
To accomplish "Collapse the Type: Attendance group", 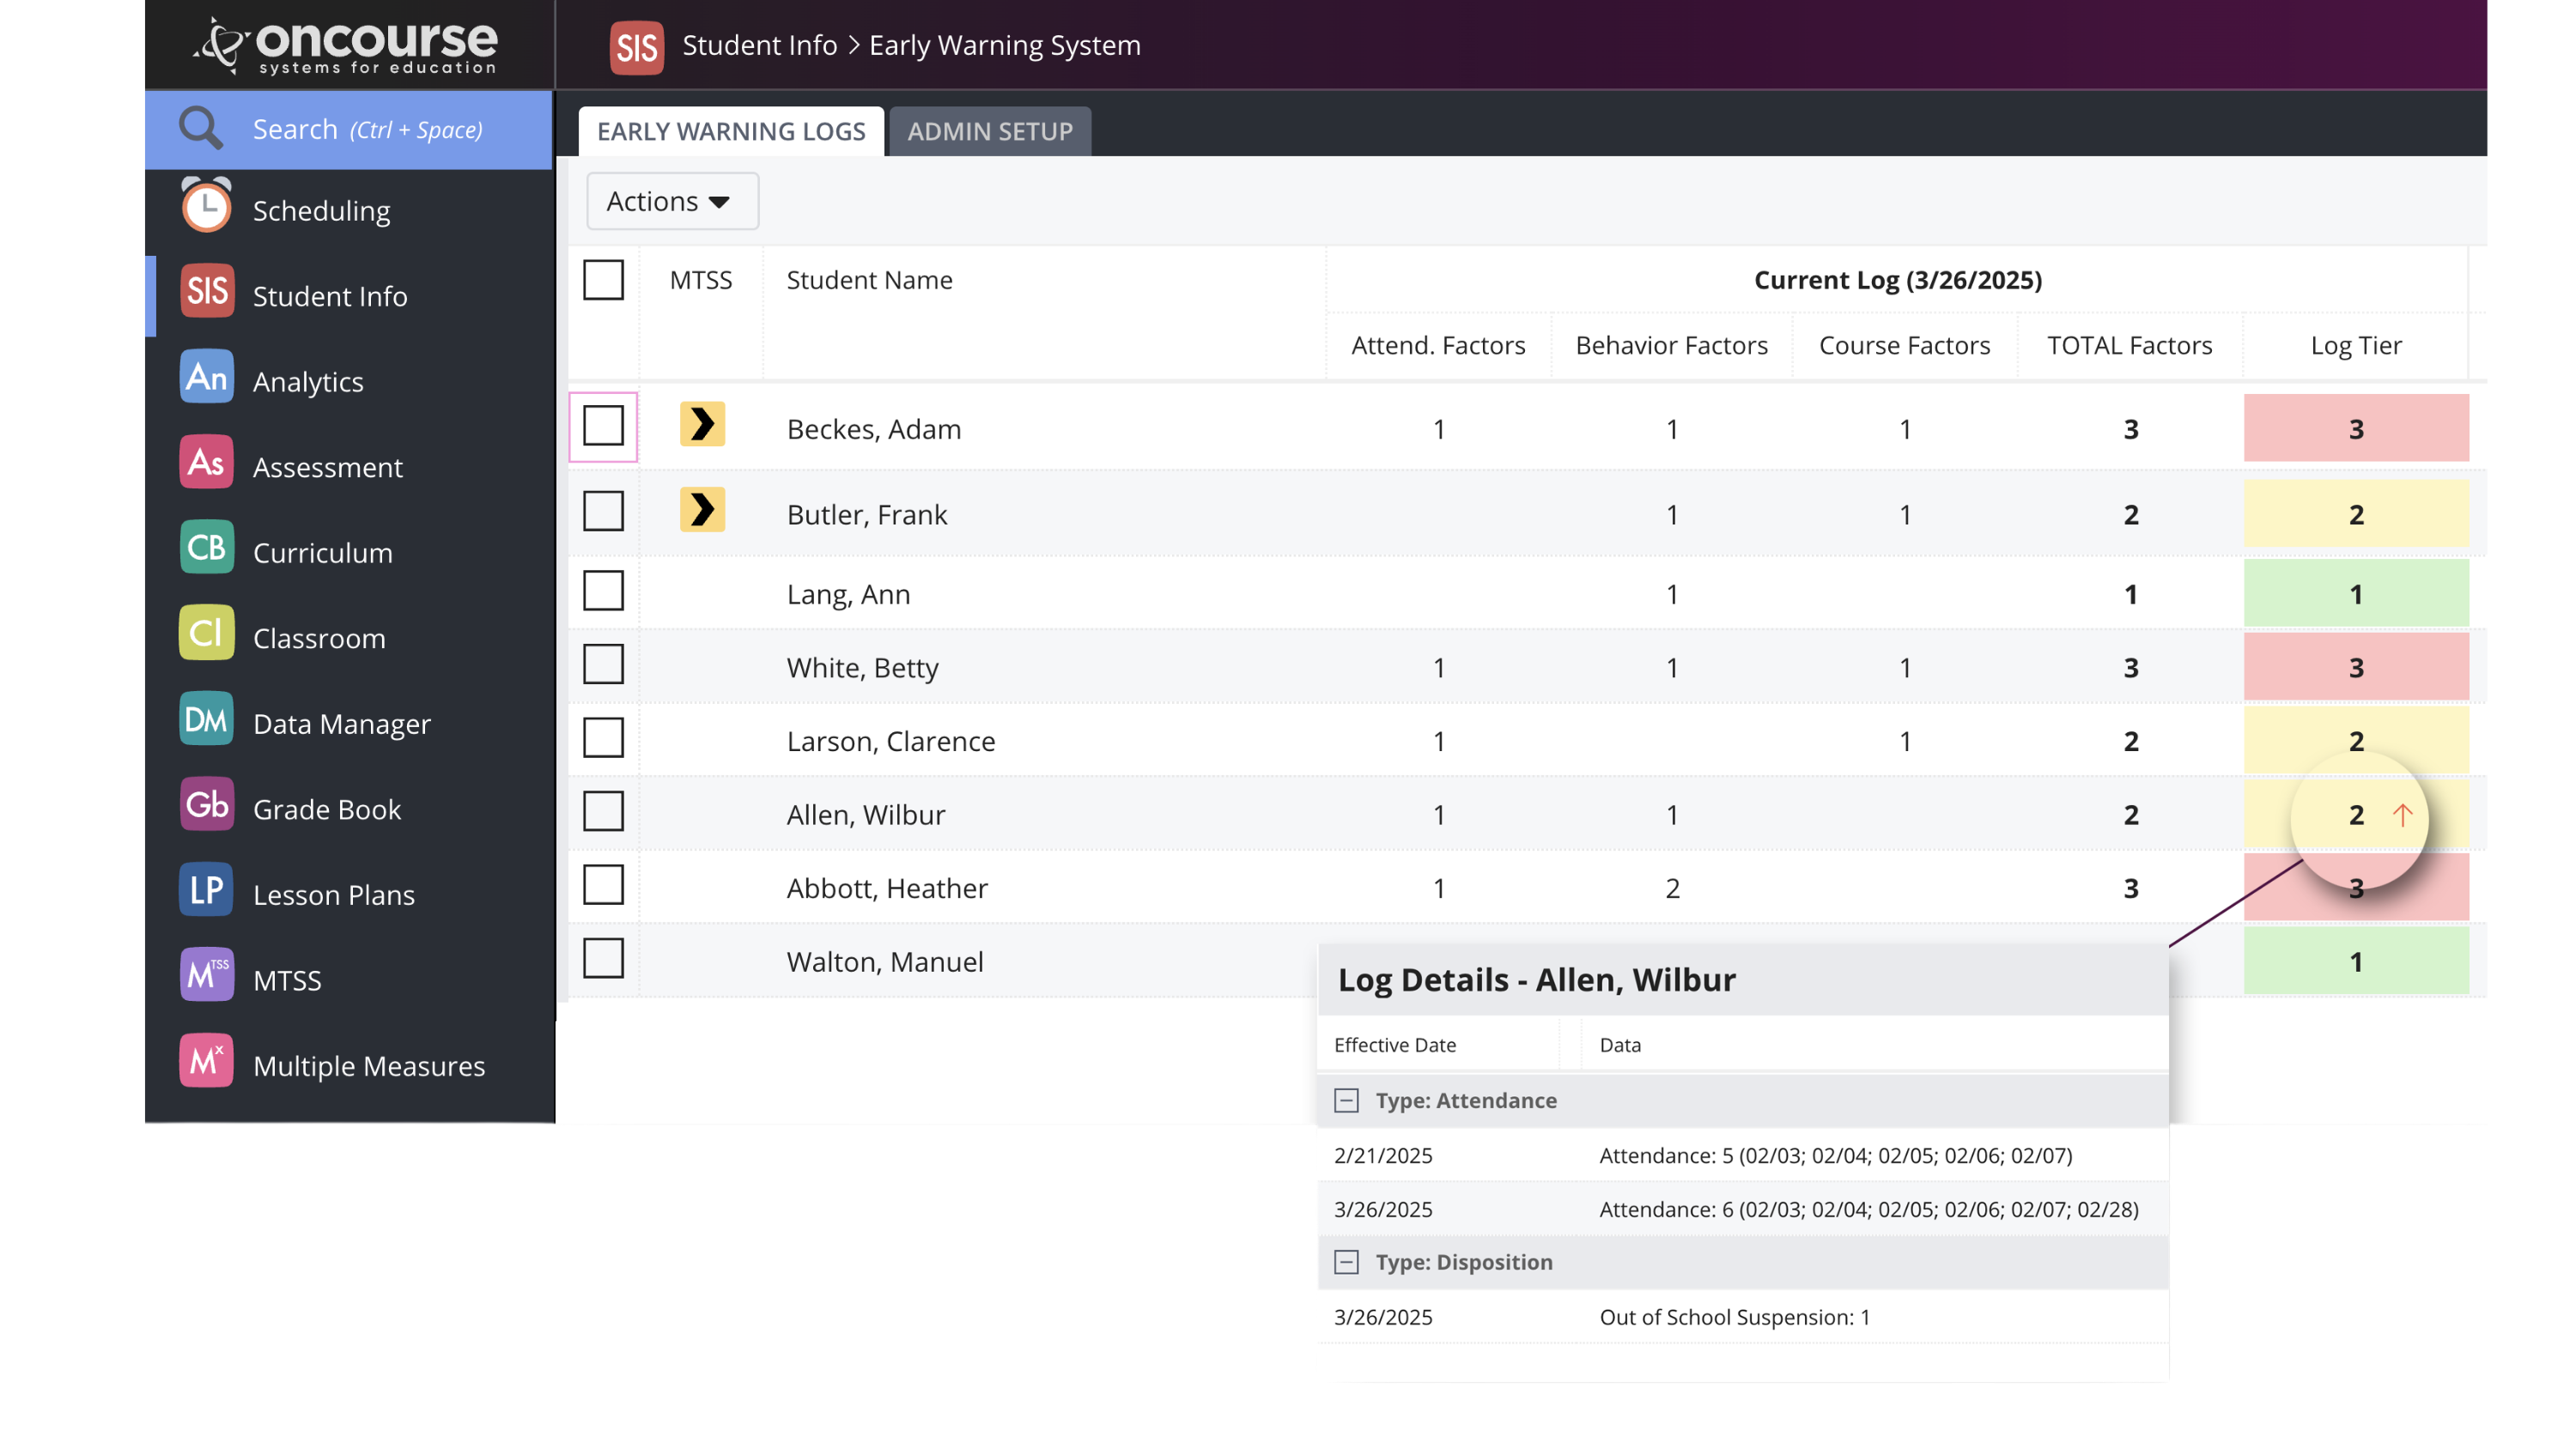I will coord(1346,1100).
